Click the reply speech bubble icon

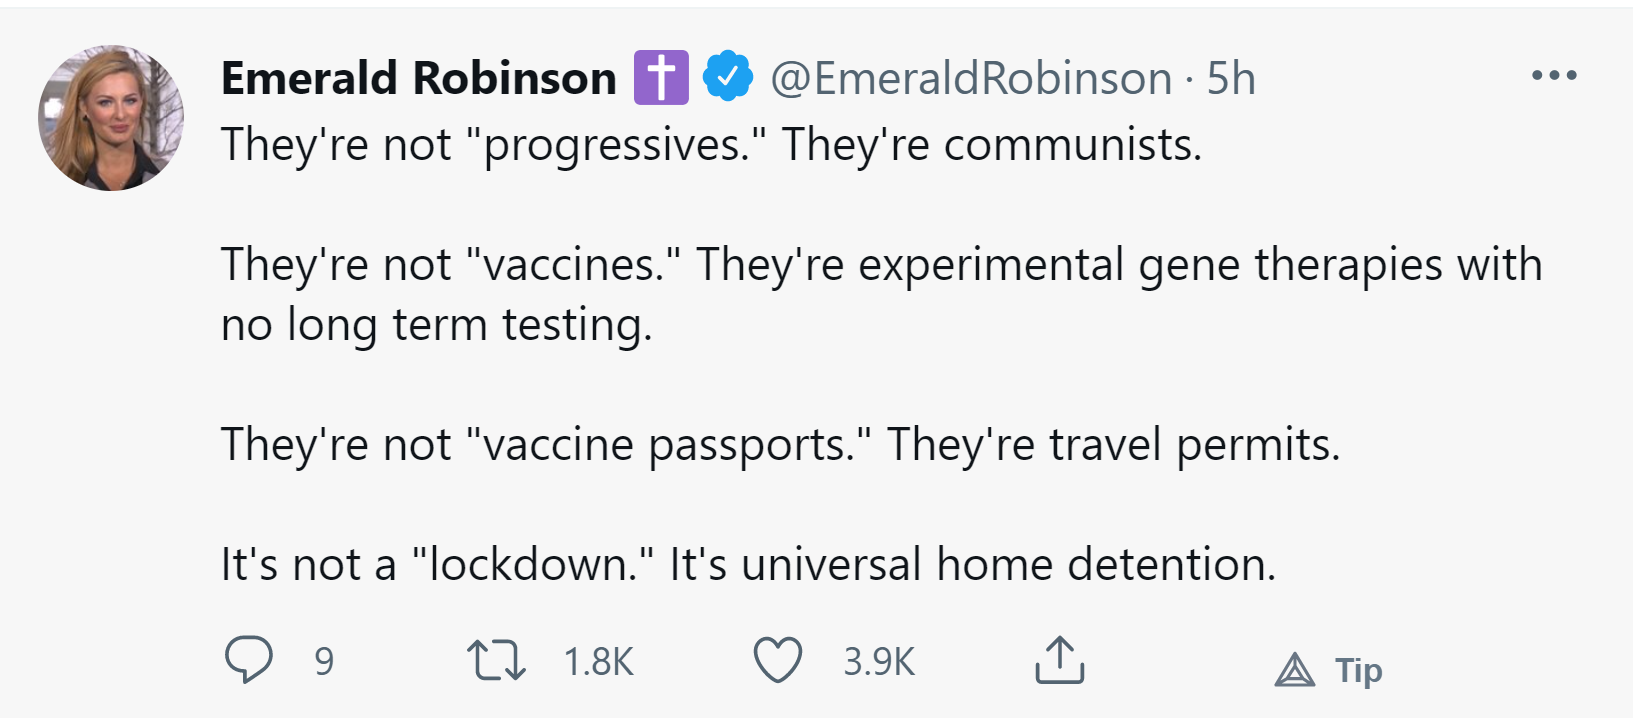pos(248,660)
